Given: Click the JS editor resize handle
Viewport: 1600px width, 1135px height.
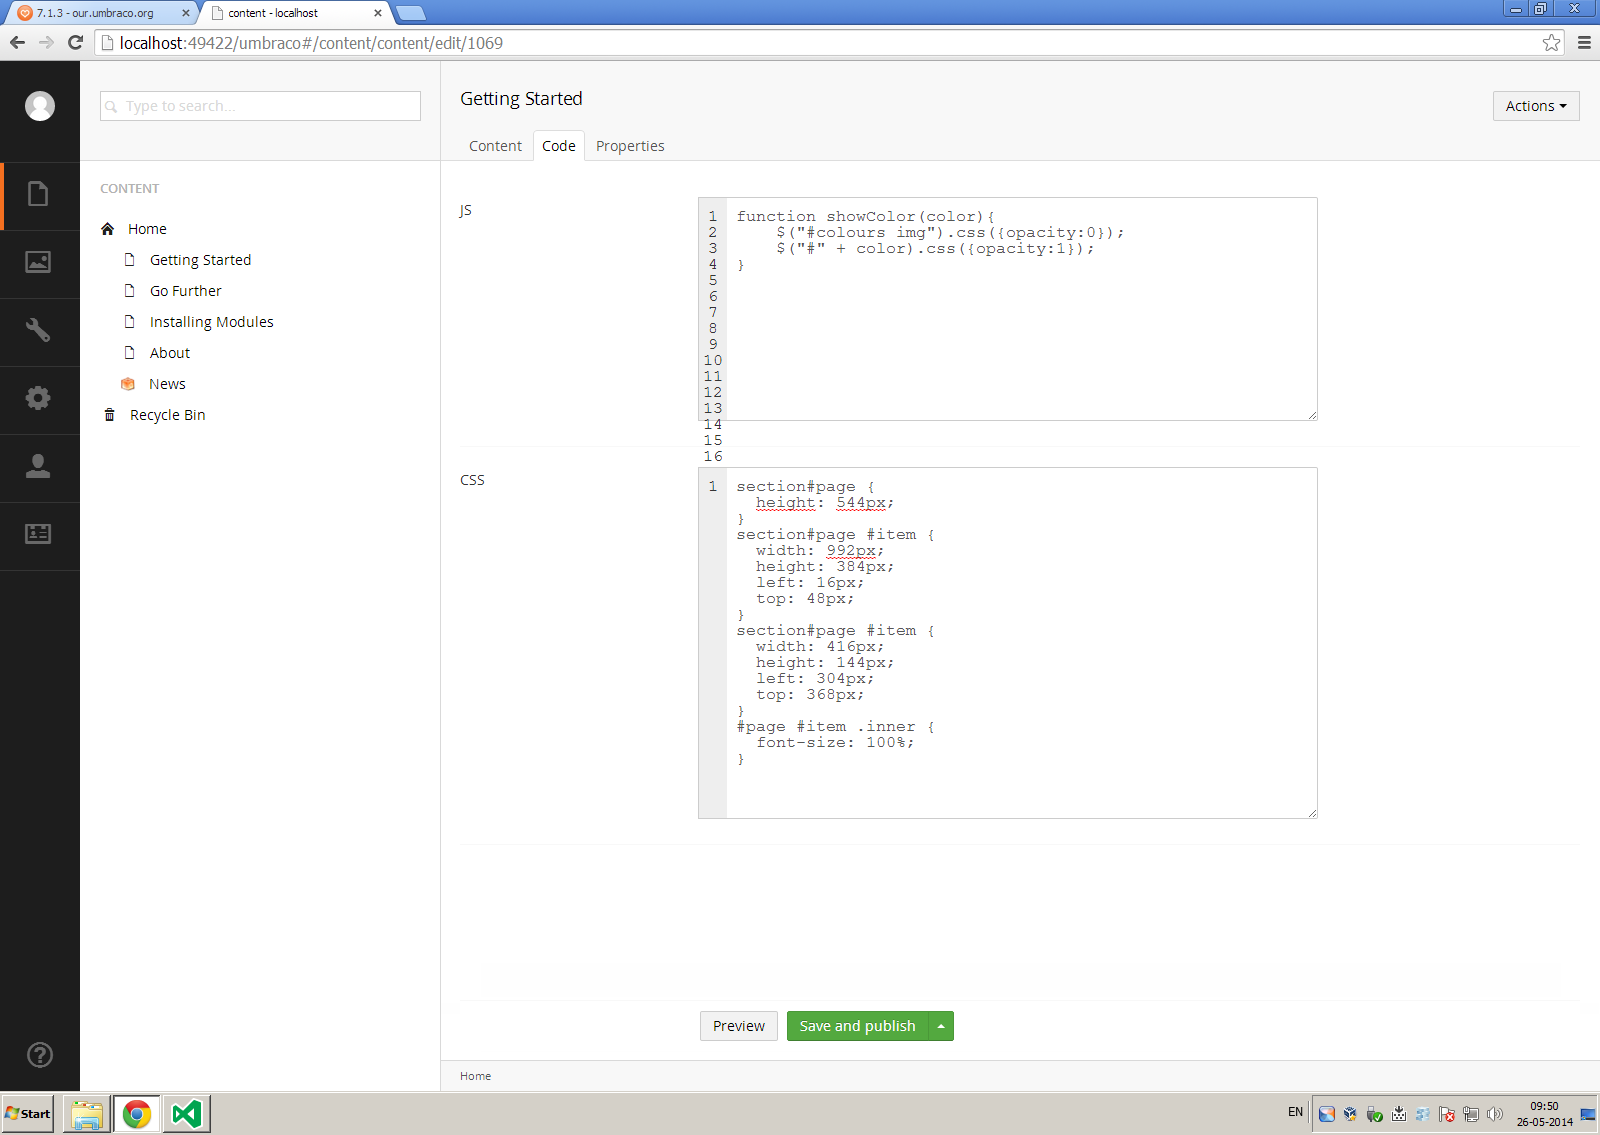Looking at the screenshot, I should point(1312,415).
